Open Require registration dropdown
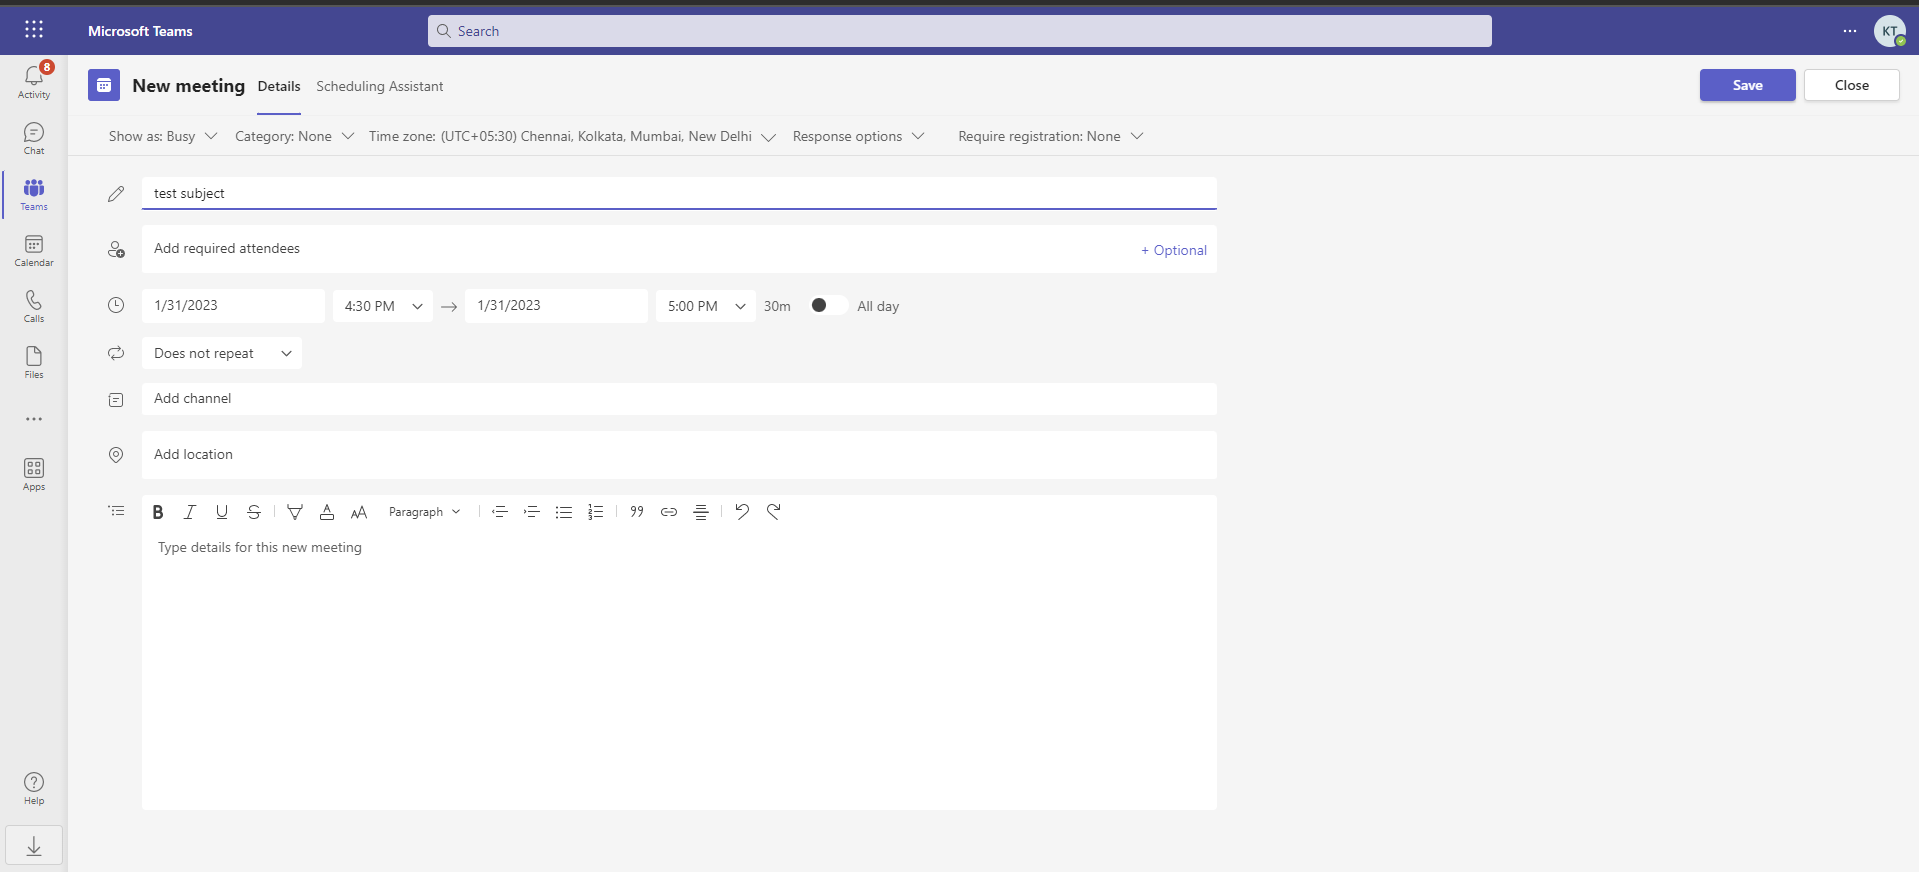 (1050, 136)
